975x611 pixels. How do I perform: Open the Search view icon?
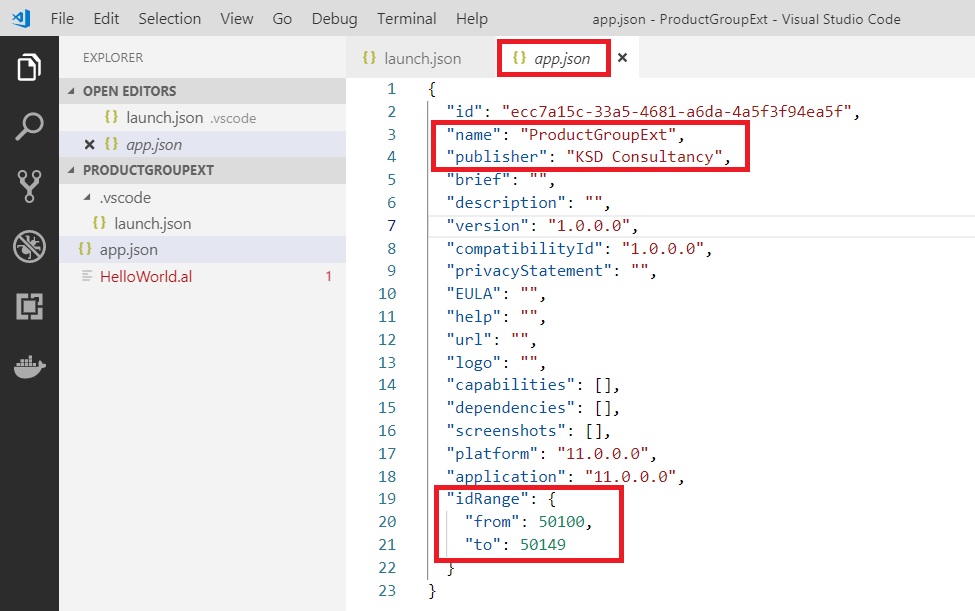click(29, 127)
